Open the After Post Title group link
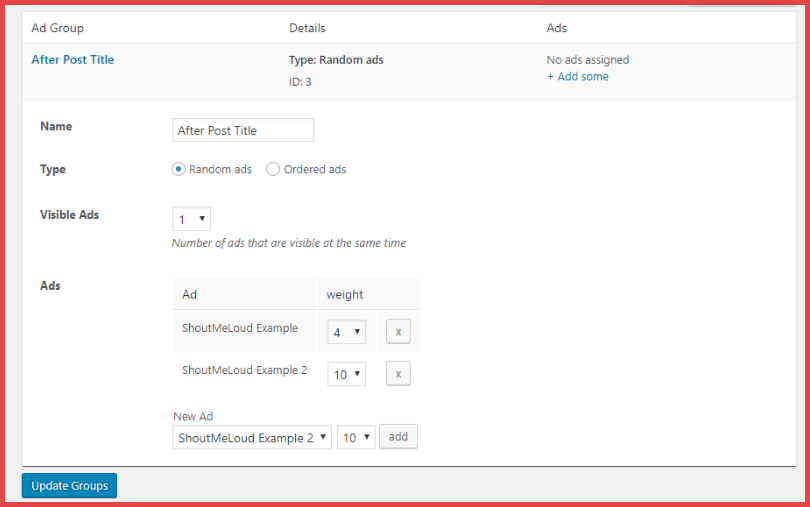Screen dimensions: 810x507 [73, 59]
